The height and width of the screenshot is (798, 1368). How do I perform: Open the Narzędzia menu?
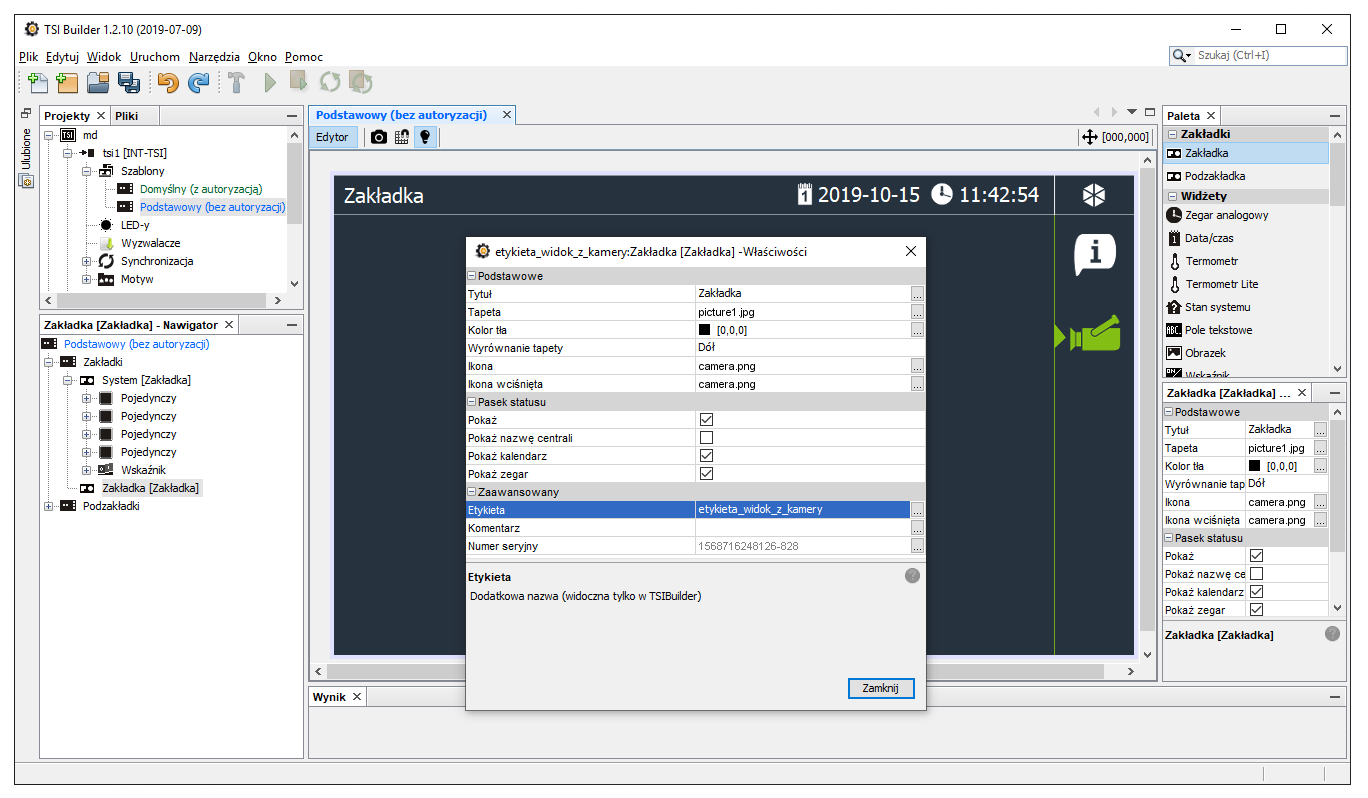[x=214, y=57]
